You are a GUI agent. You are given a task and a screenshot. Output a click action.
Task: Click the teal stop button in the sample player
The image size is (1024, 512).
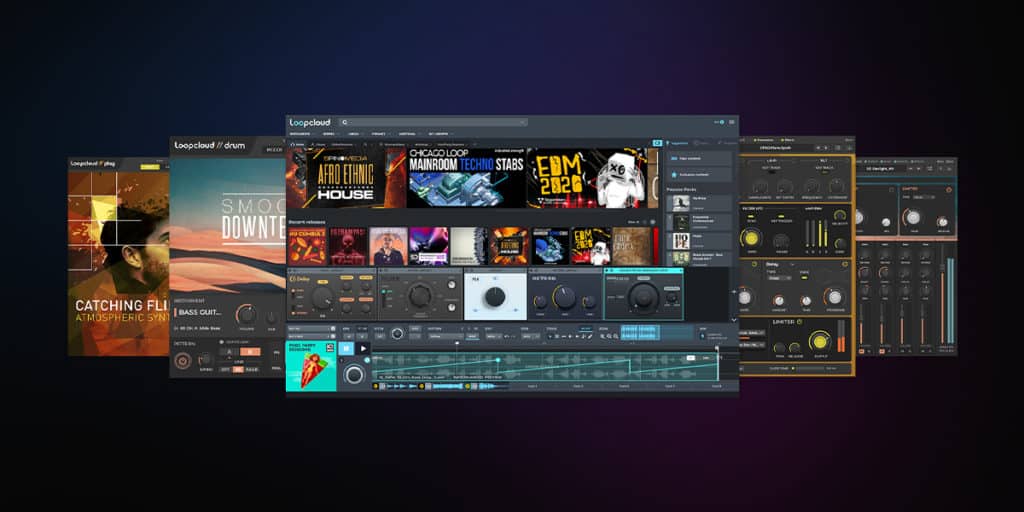(345, 349)
